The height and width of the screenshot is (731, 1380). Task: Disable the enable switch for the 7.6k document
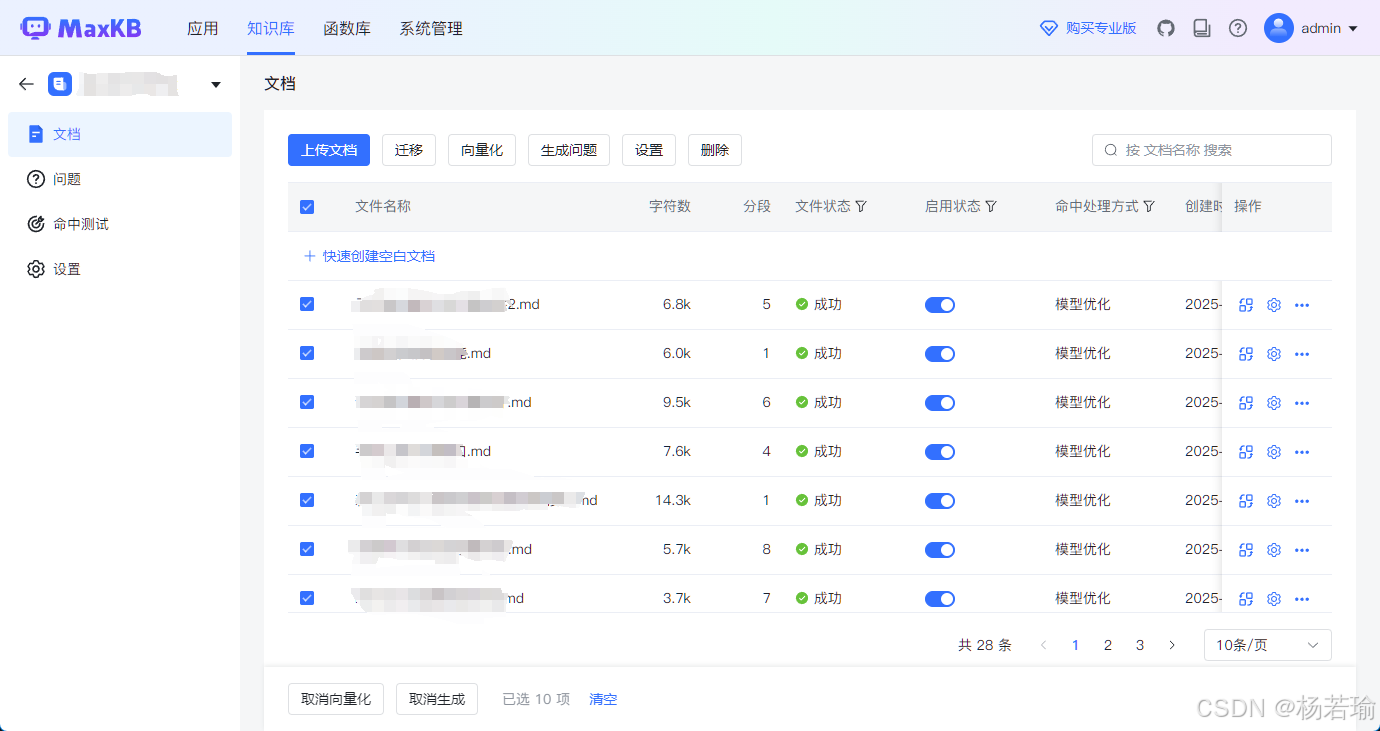(940, 452)
